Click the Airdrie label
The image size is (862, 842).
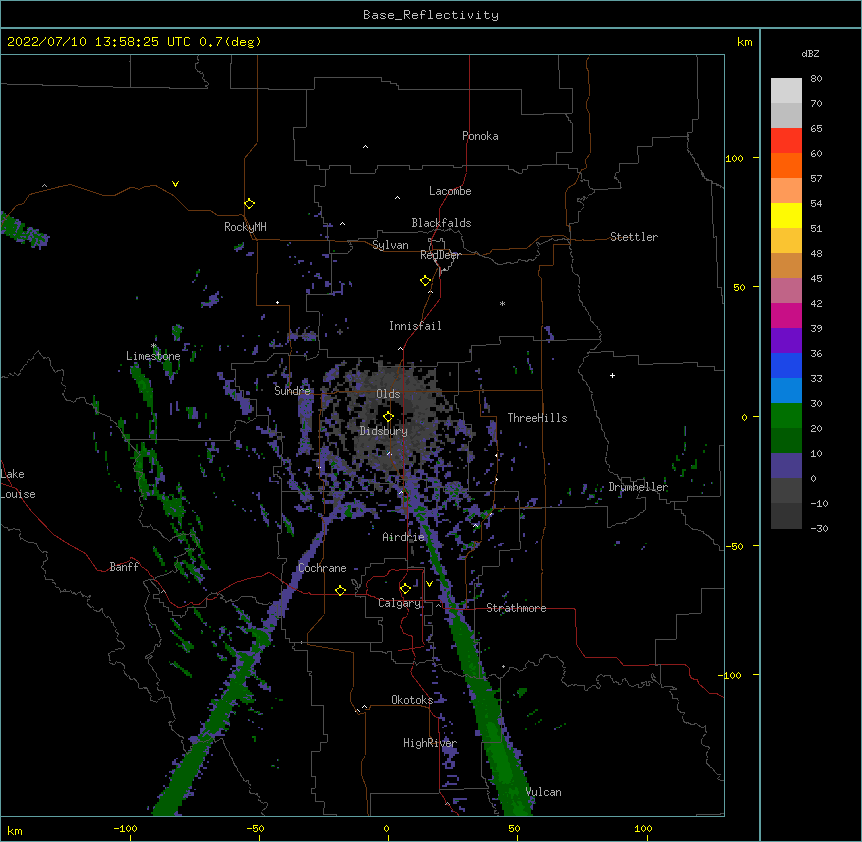[x=404, y=537]
